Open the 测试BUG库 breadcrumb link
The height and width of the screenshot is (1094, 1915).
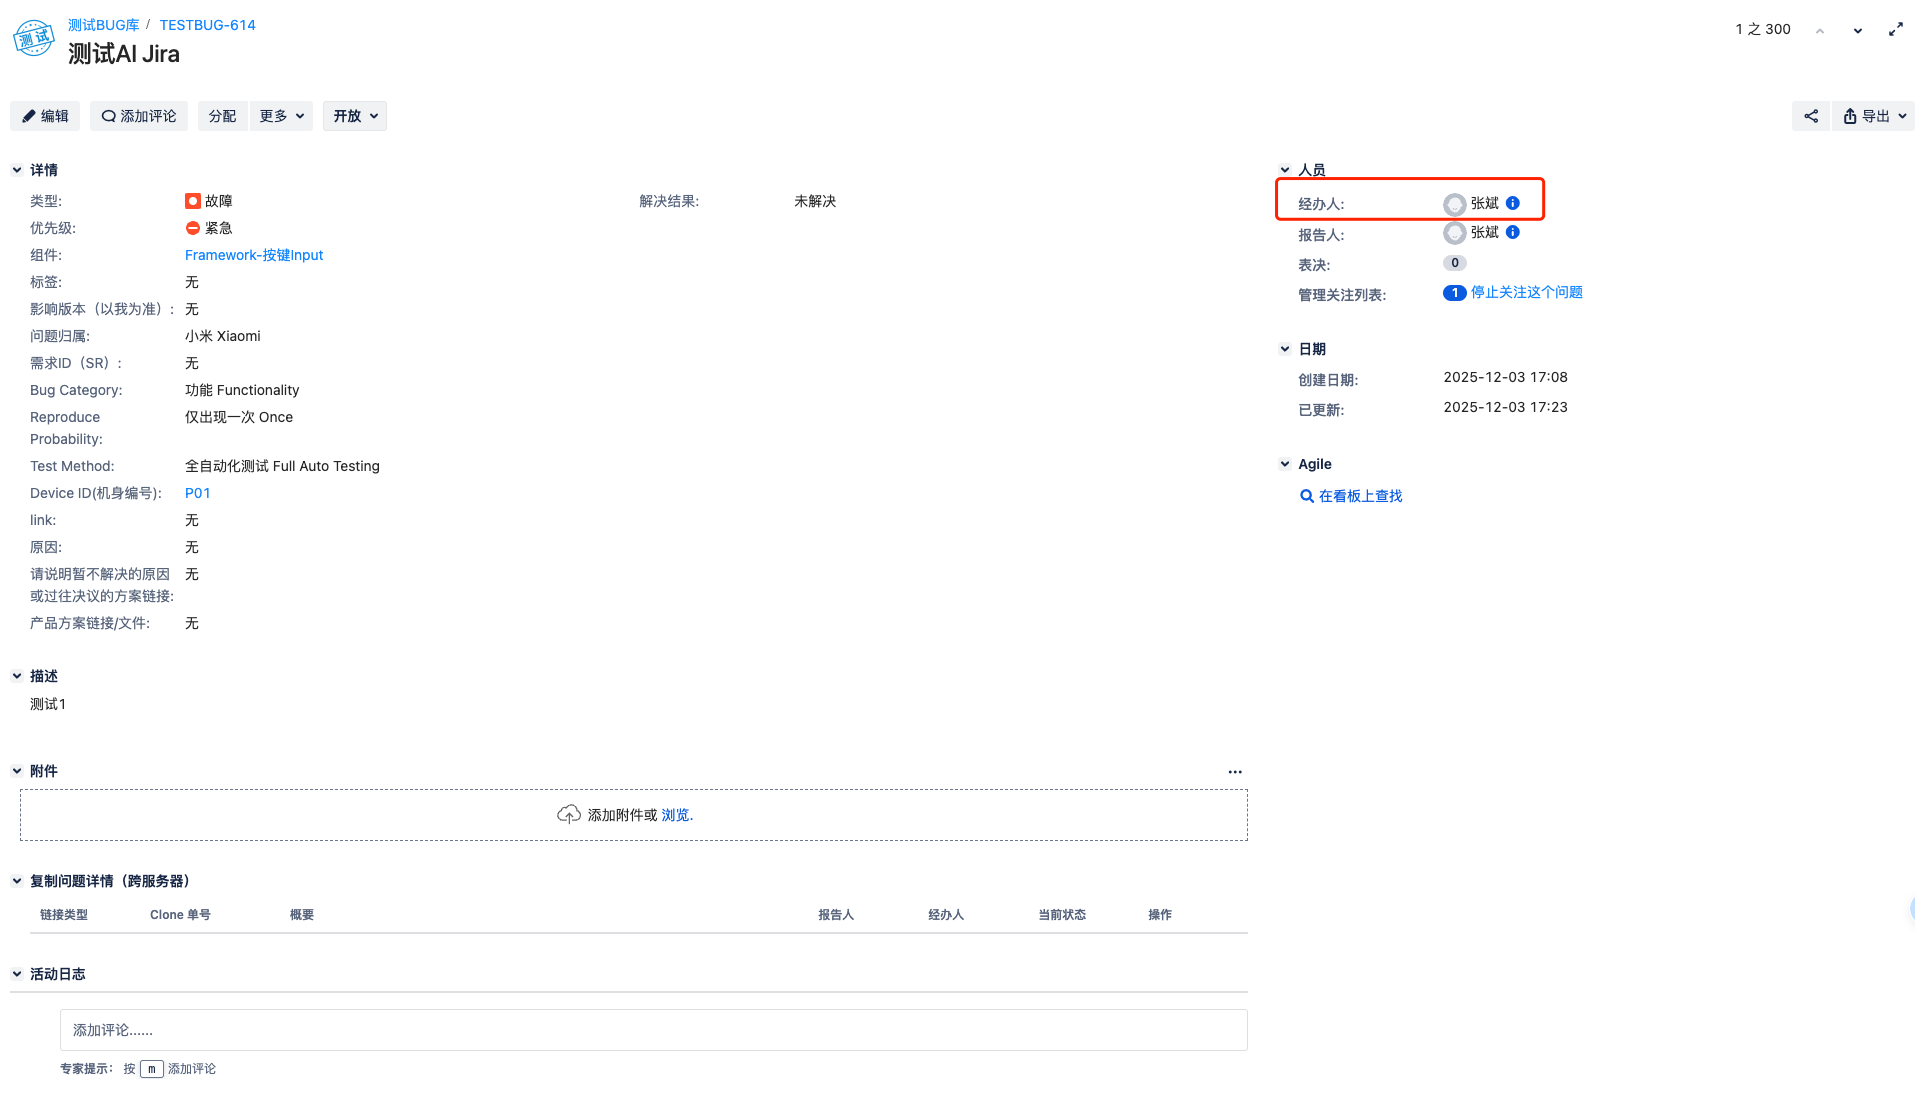pyautogui.click(x=104, y=25)
